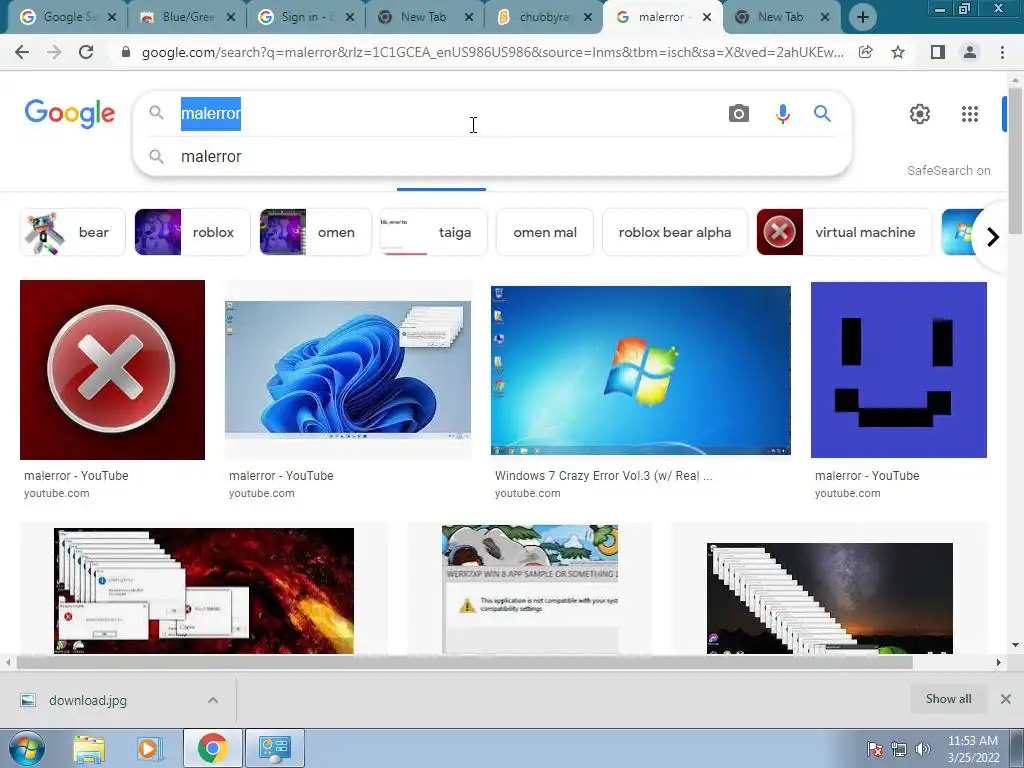Select the malerror search suggestion
Image resolution: width=1024 pixels, height=768 pixels.
coord(211,157)
